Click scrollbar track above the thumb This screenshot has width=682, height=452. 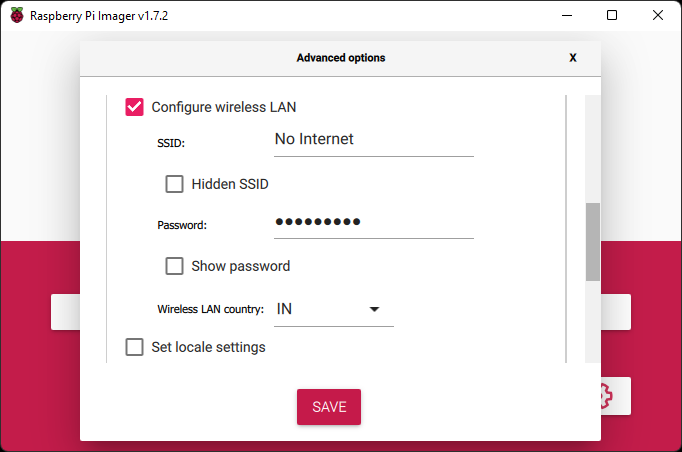point(592,149)
